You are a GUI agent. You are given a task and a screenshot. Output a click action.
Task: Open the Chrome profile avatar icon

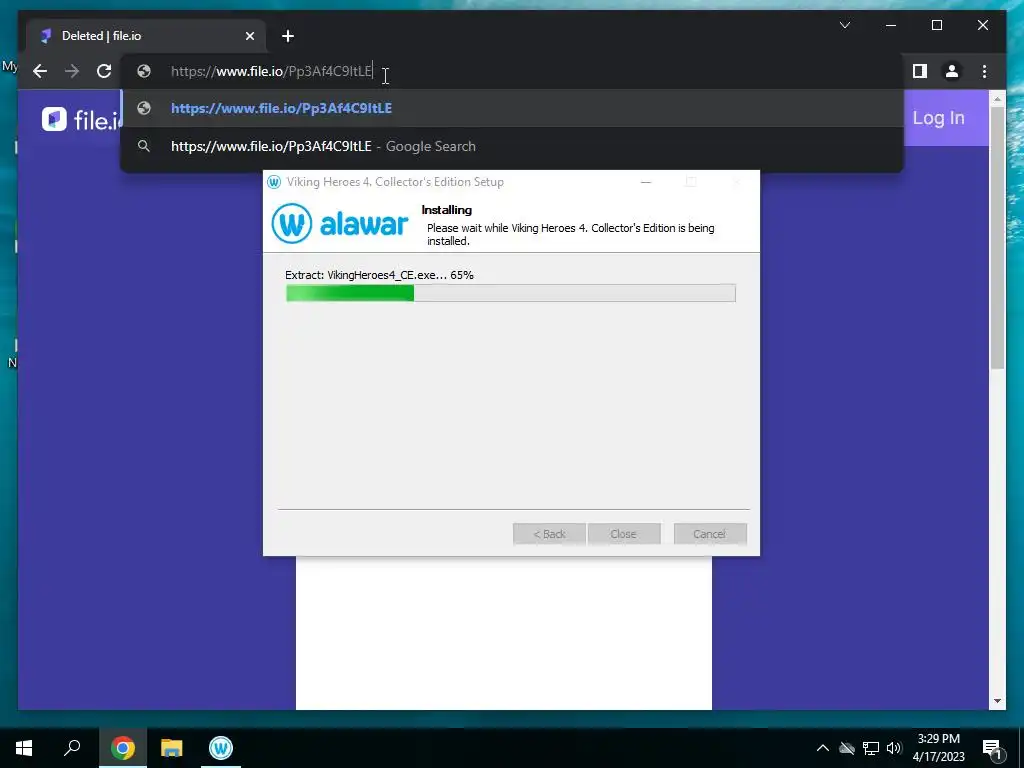click(x=952, y=71)
